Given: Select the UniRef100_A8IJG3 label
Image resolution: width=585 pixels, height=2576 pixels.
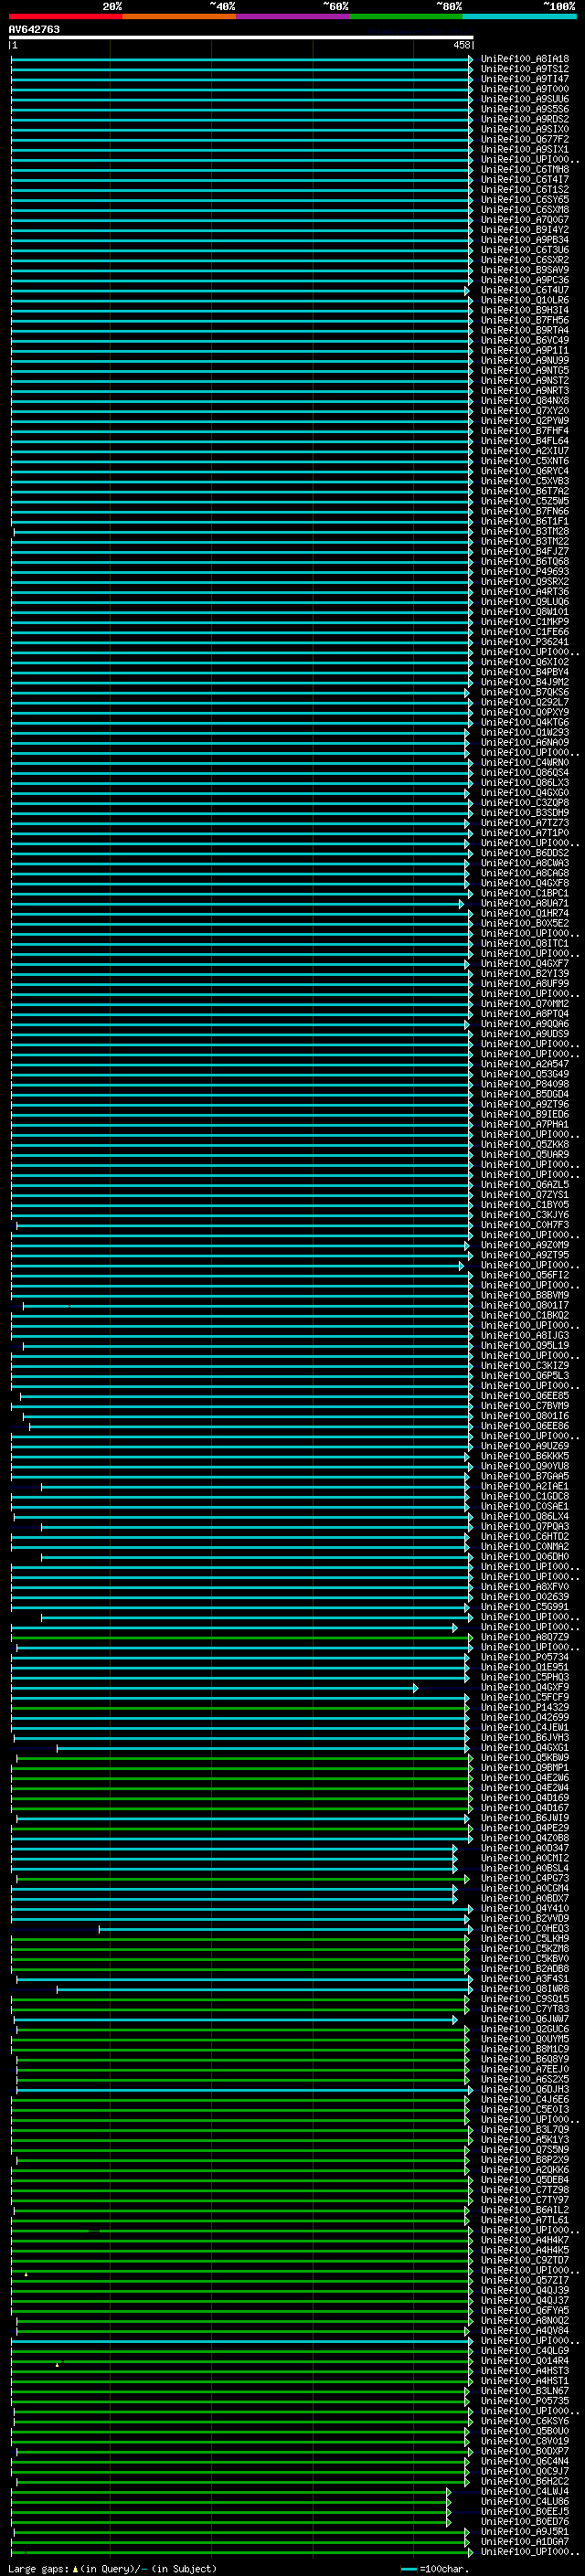Looking at the screenshot, I should 525,1335.
